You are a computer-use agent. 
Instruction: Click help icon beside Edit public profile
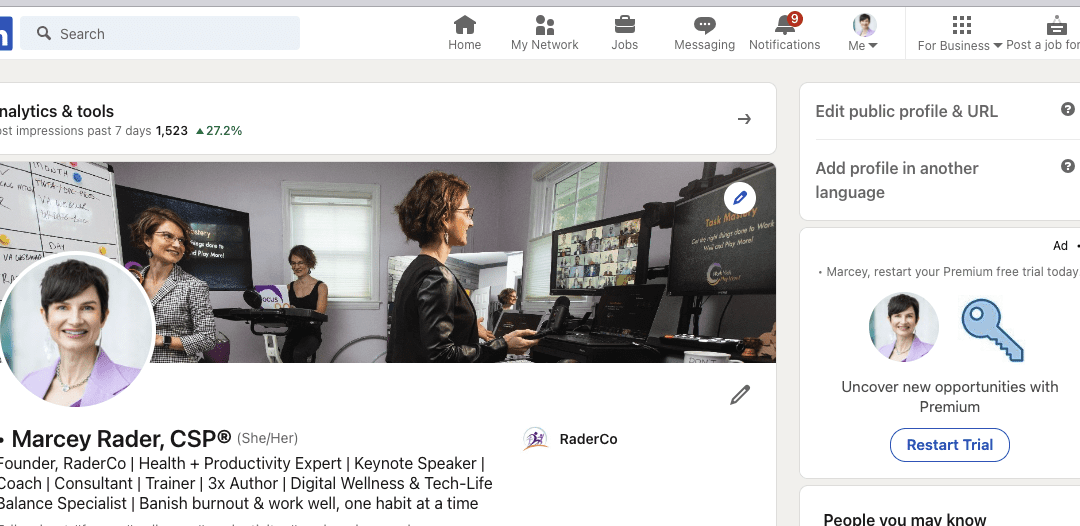coord(1067,110)
